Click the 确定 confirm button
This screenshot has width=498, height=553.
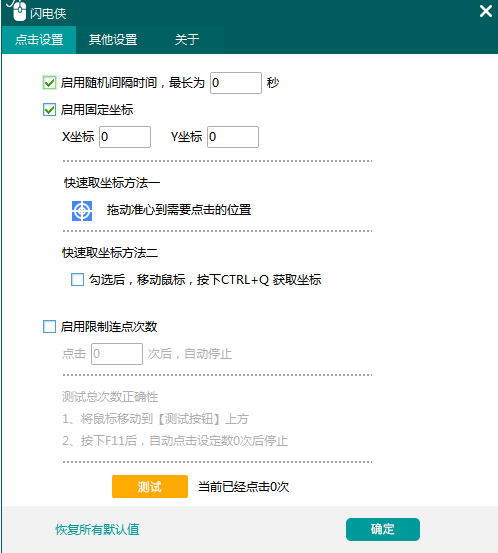point(383,529)
